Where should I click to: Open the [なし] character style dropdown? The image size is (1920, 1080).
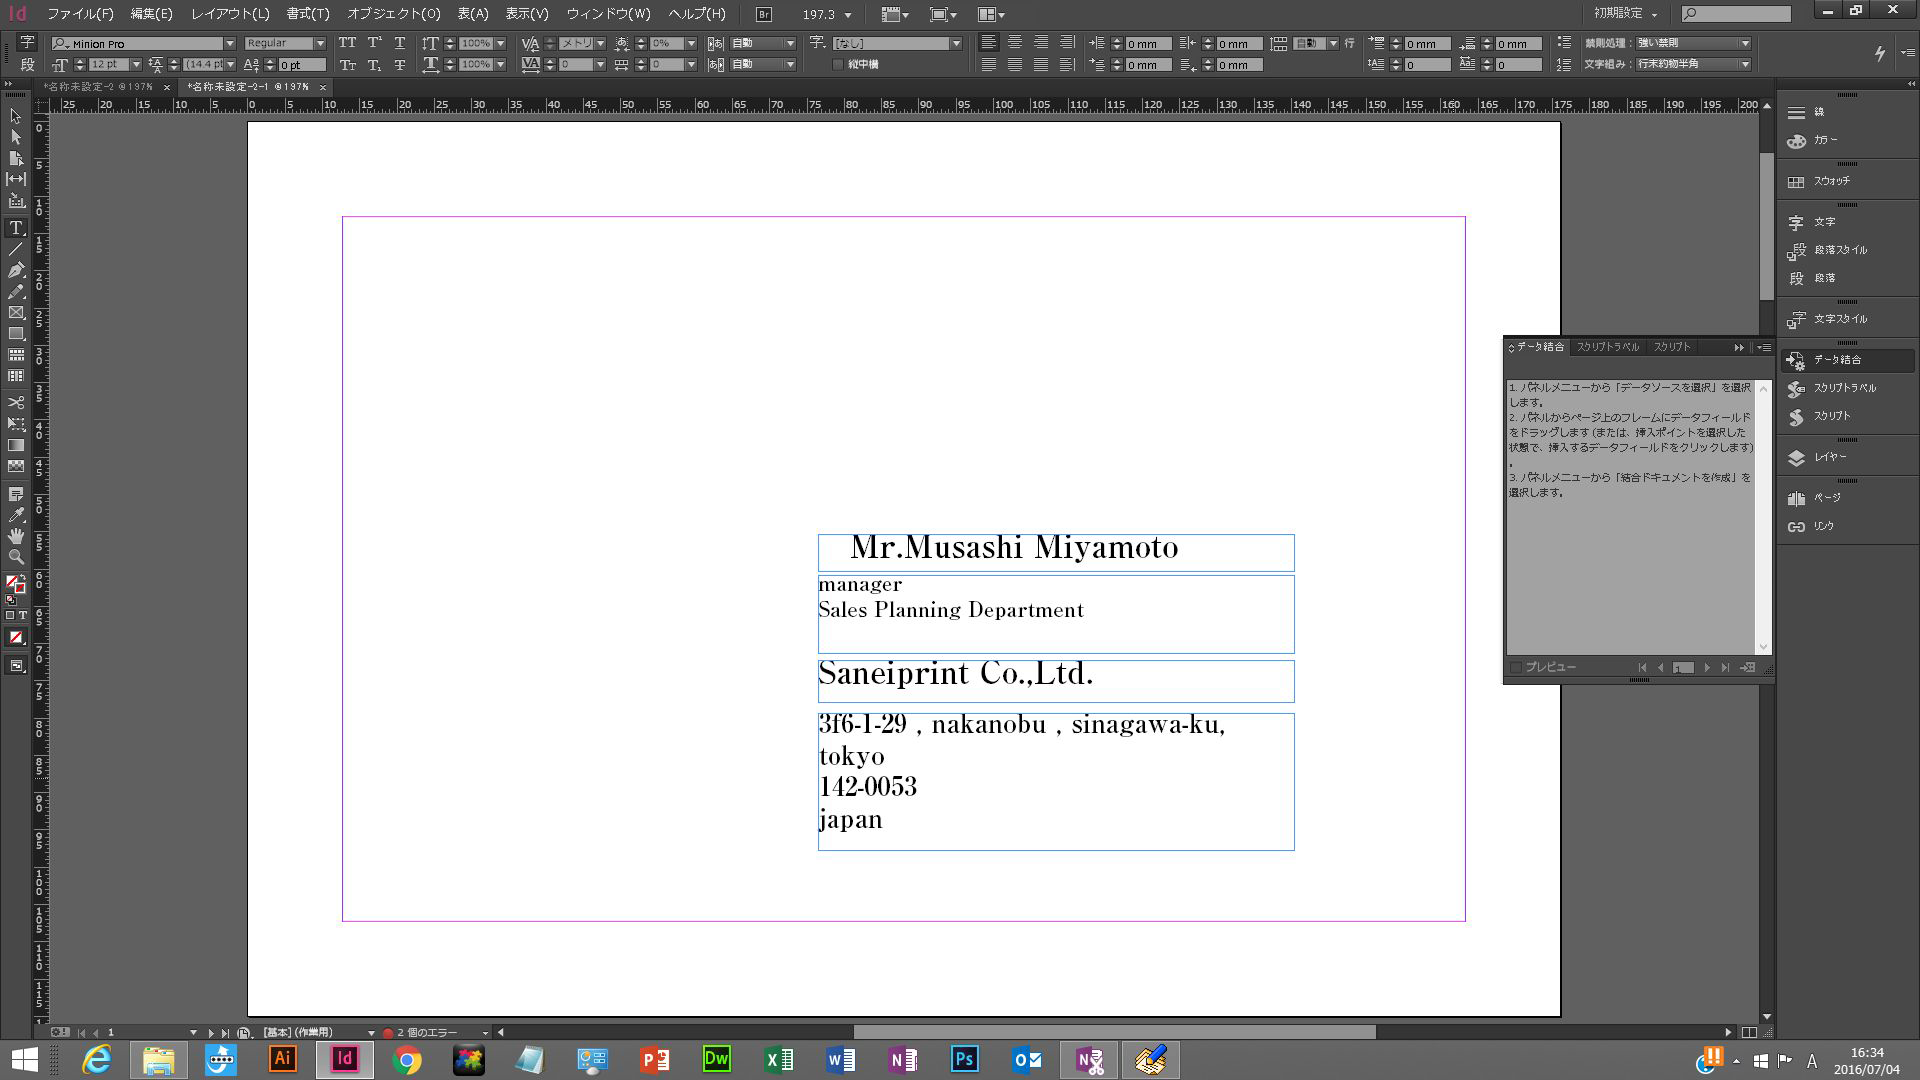[x=956, y=43]
